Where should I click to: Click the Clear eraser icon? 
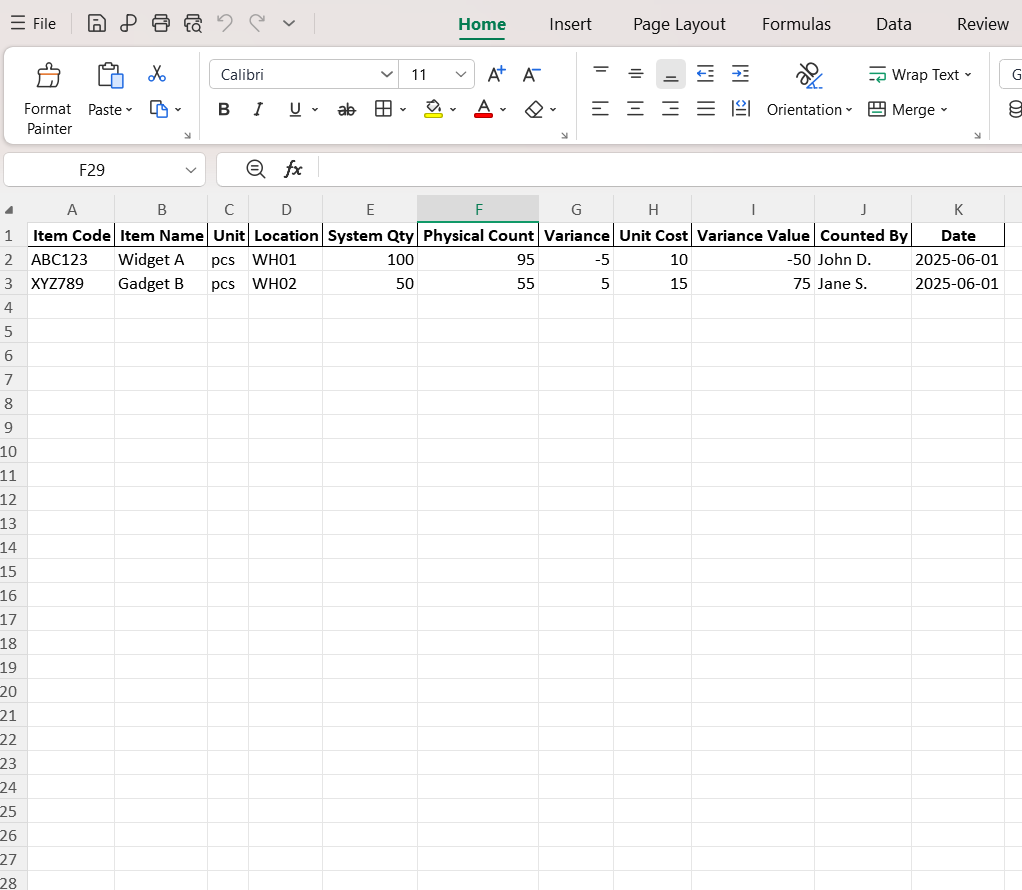(x=534, y=109)
